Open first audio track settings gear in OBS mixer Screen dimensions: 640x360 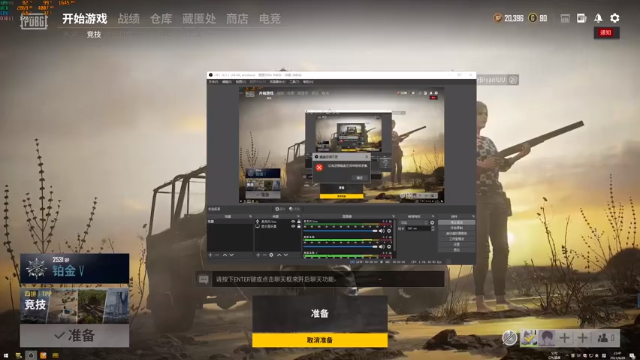(389, 231)
